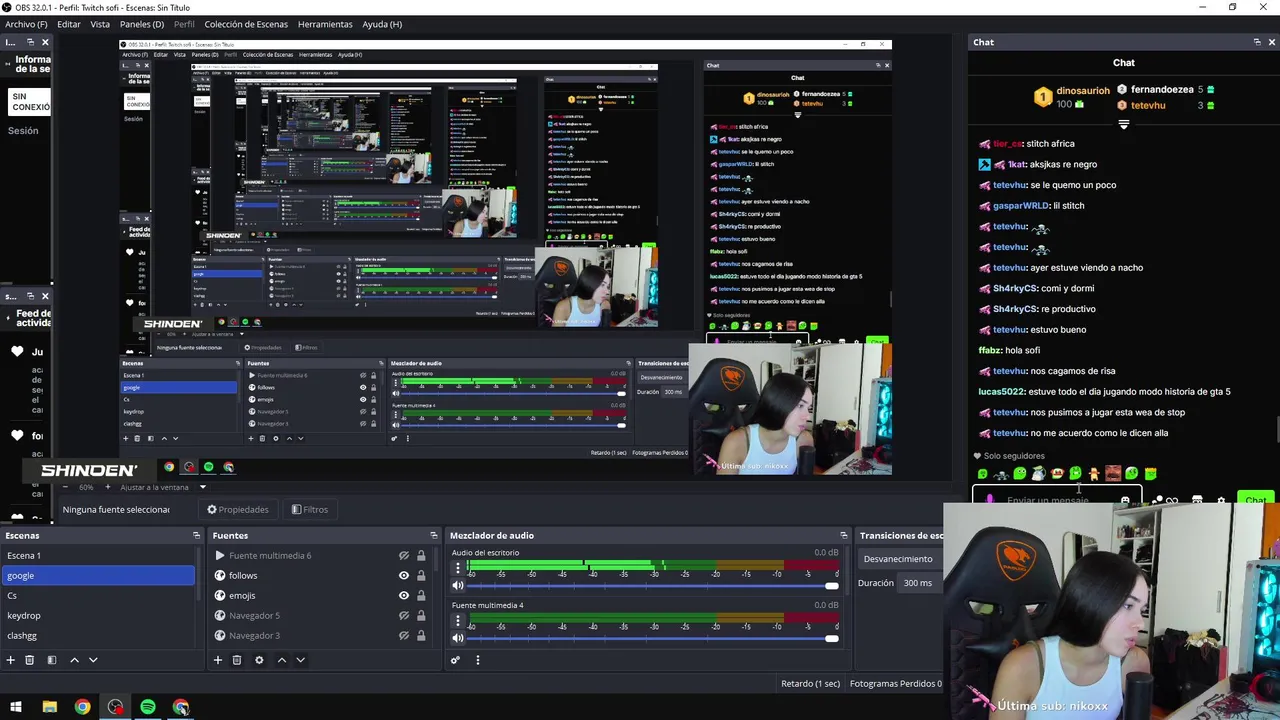Select the keydrop scene

tap(98, 616)
